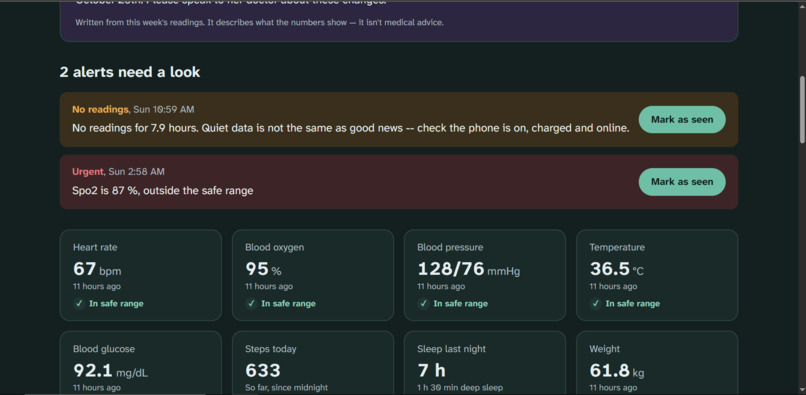Open the Blood pressure card
This screenshot has width=806, height=395.
tap(485, 275)
